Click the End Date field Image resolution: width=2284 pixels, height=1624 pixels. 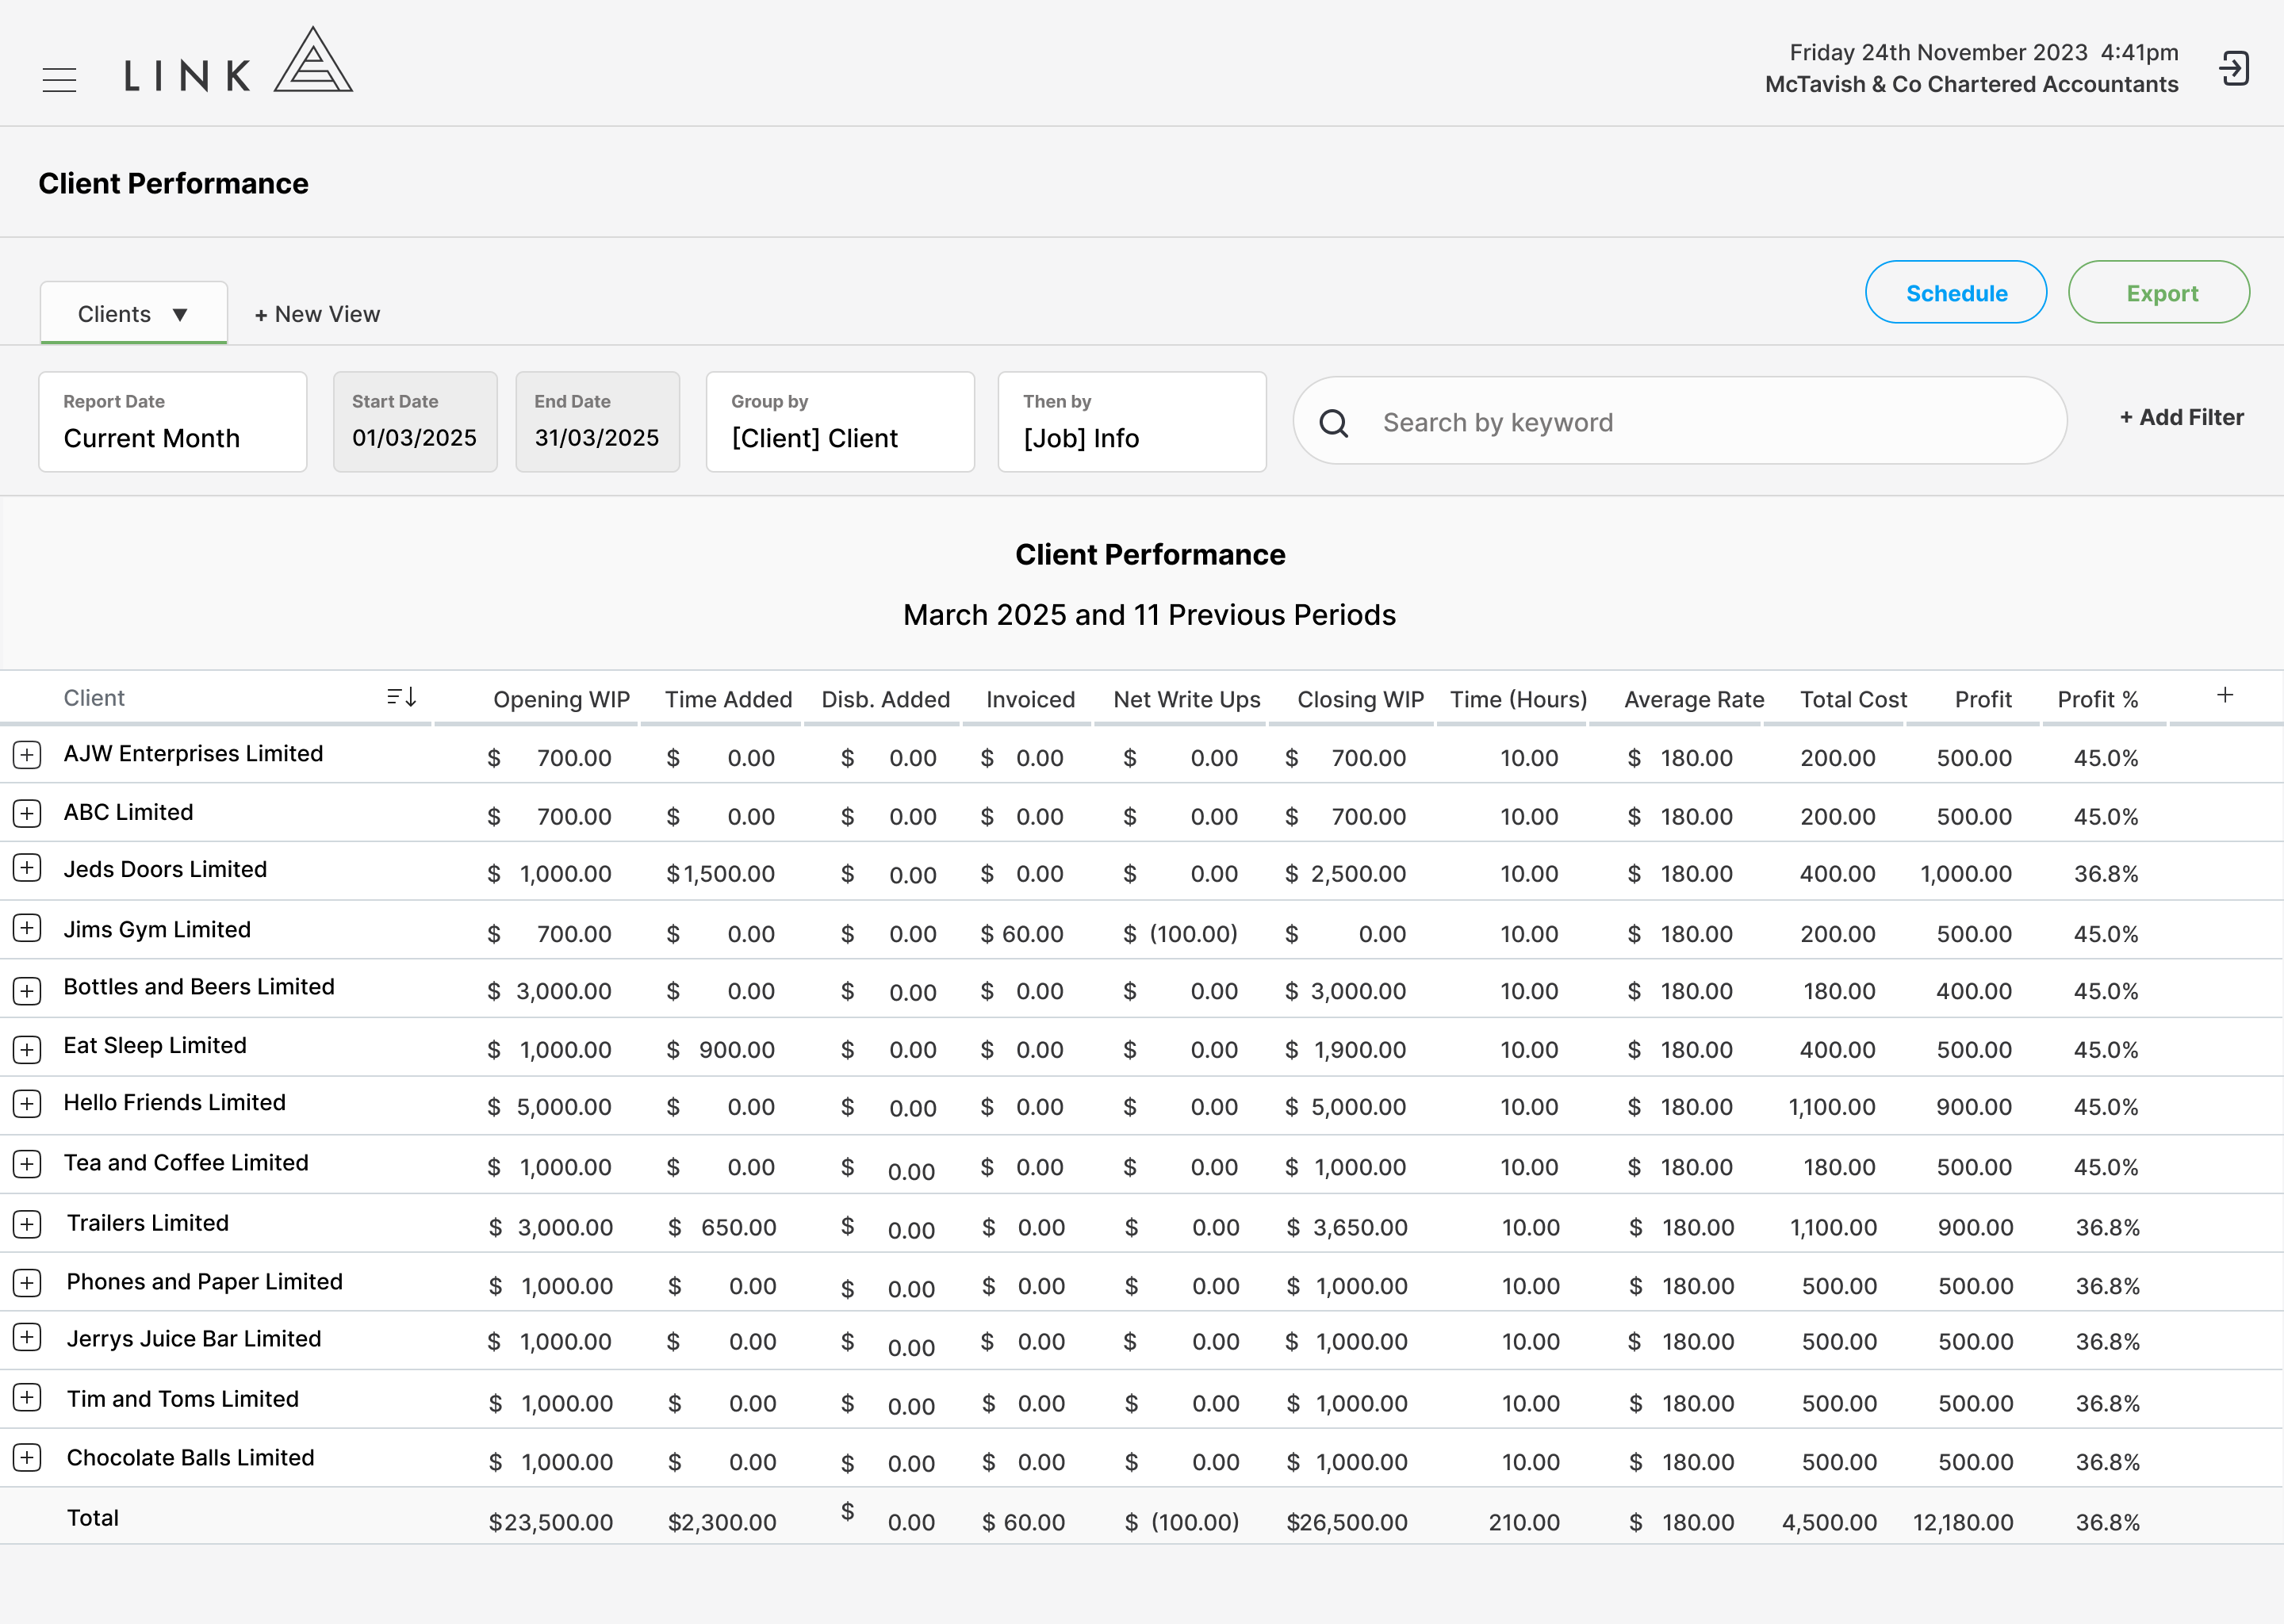coord(598,422)
